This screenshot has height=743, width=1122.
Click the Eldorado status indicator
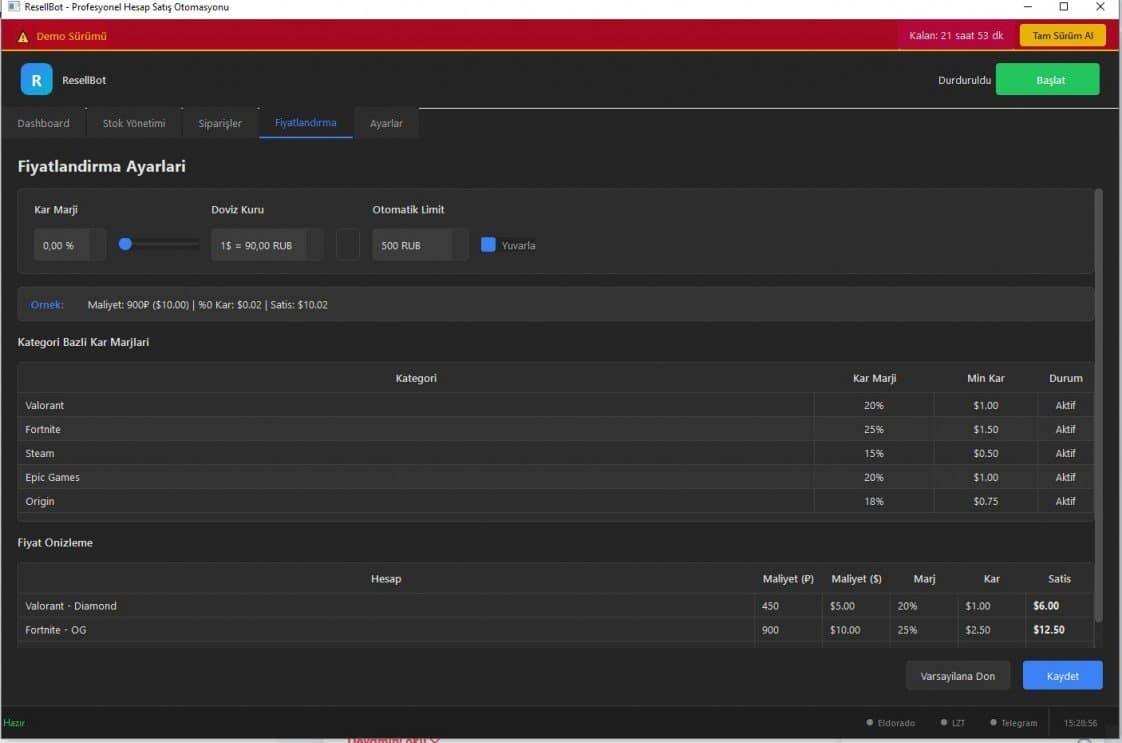tap(890, 723)
